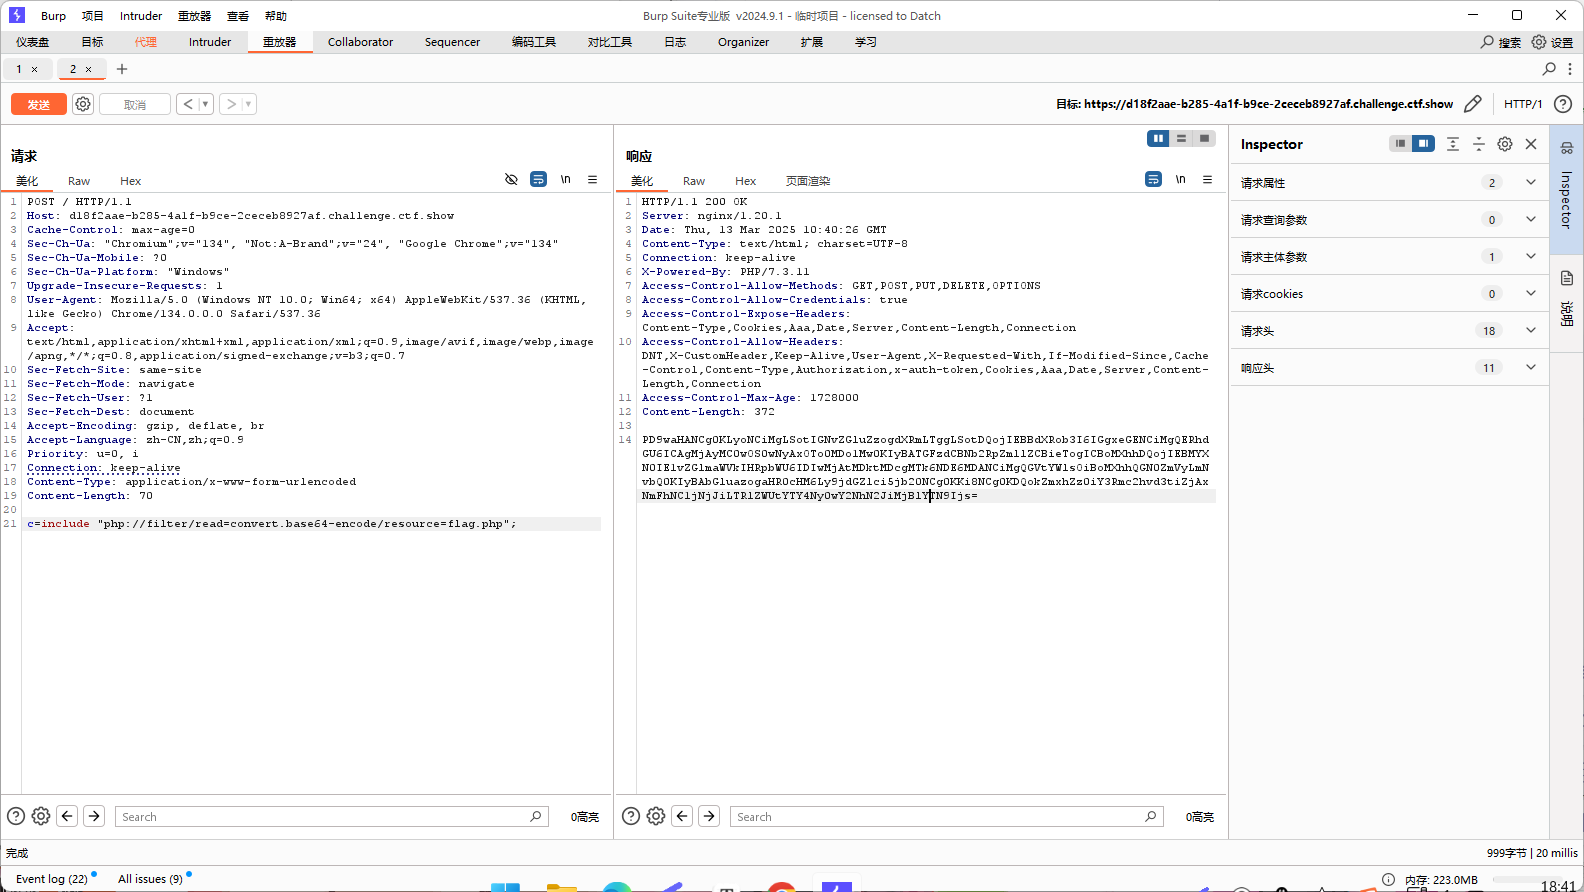Toggle line wrap in request panel
The height and width of the screenshot is (892, 1584).
click(x=538, y=179)
